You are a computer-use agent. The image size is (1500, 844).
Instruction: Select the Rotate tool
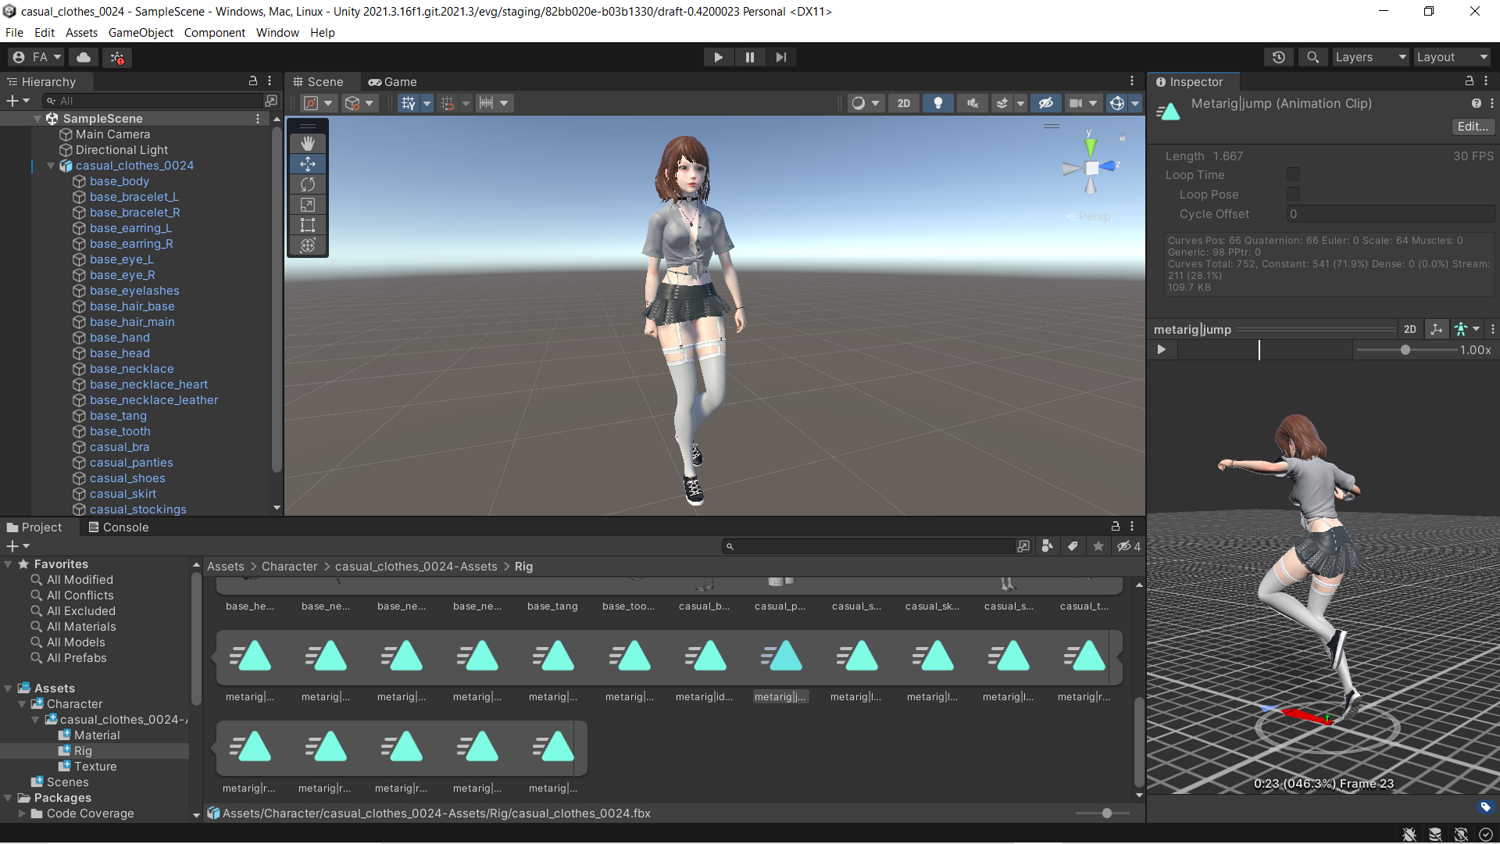pos(308,184)
